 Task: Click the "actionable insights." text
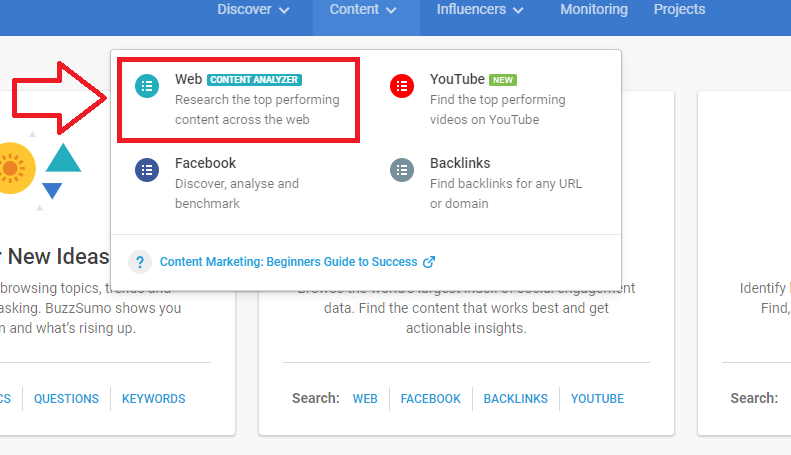pos(466,328)
